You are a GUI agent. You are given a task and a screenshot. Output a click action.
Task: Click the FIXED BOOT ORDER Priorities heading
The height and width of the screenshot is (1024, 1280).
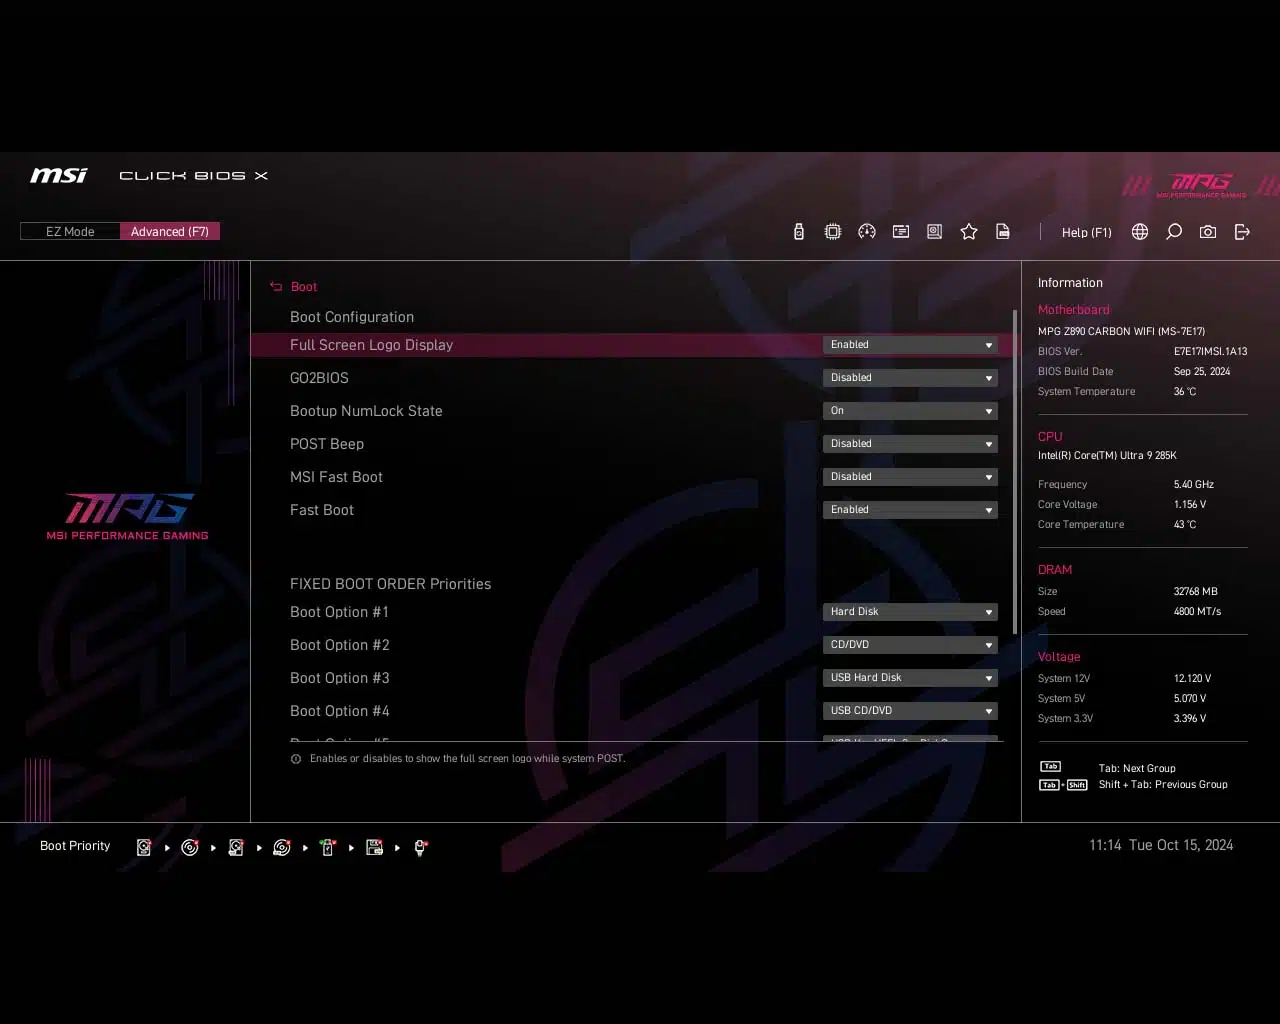pyautogui.click(x=390, y=584)
